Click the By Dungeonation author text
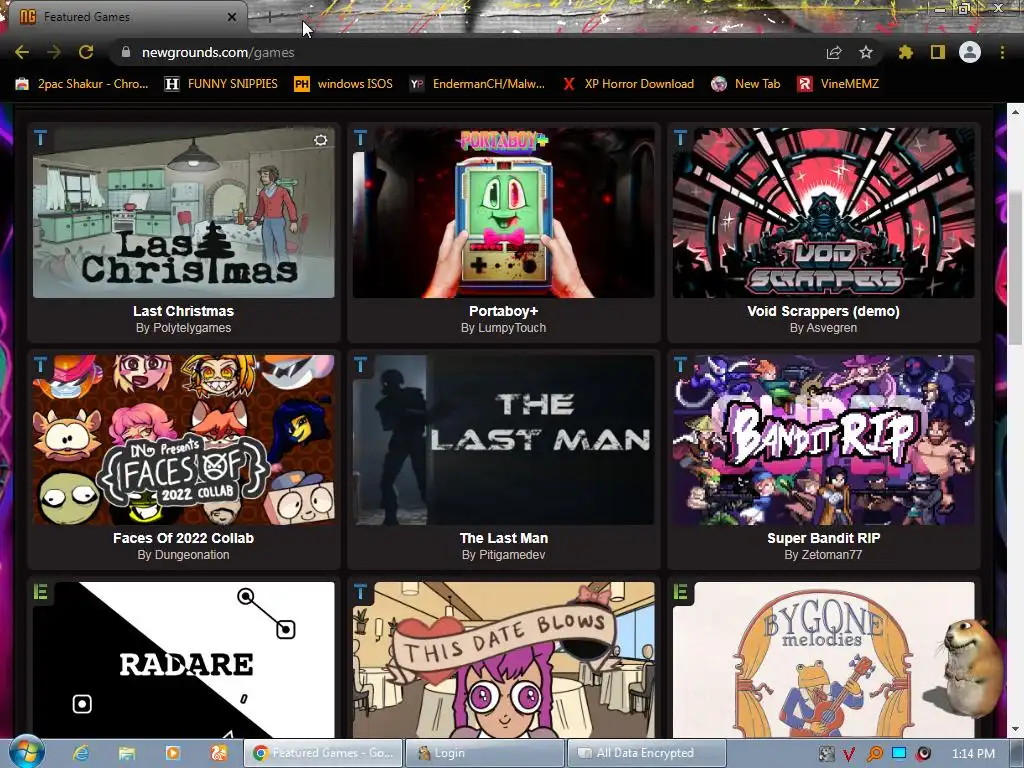 click(x=184, y=555)
